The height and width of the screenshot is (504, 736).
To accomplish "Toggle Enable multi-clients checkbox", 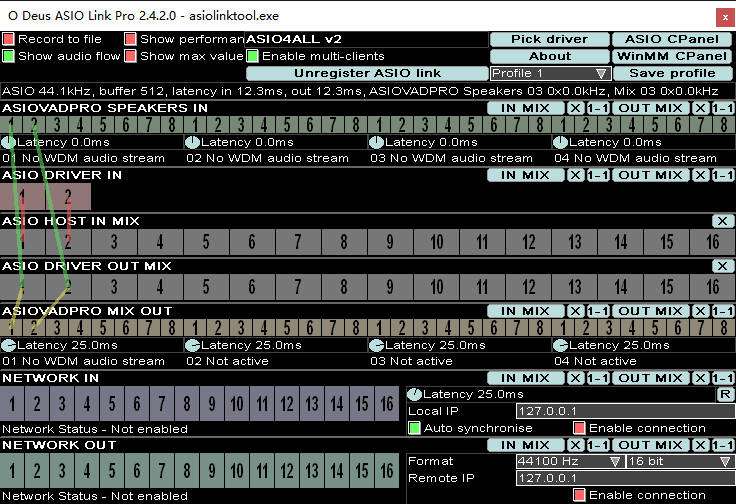I will pyautogui.click(x=253, y=56).
